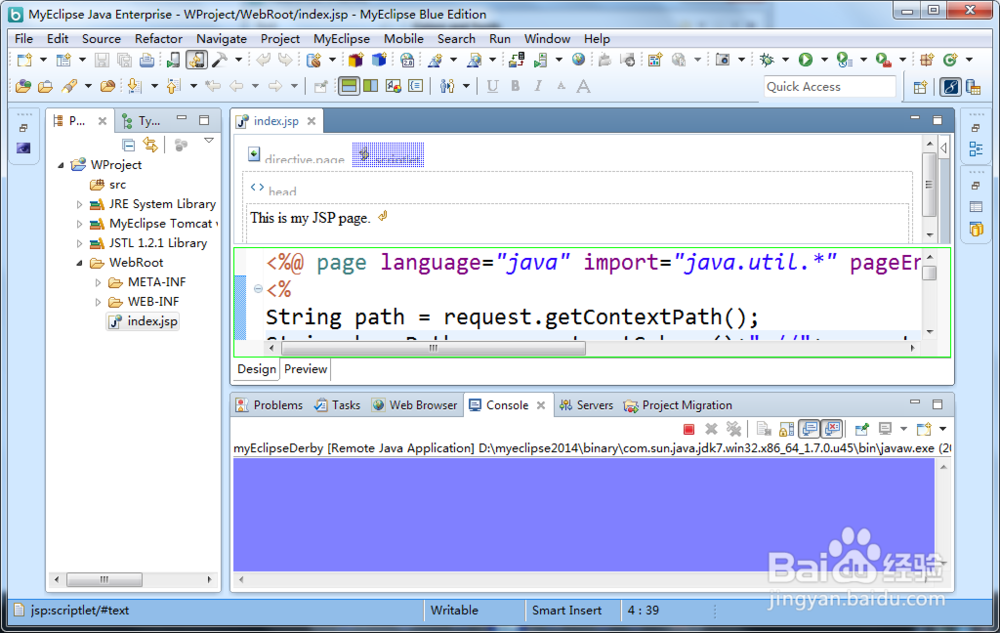
Task: Click the highlighter mark occurrences icon
Action: click(x=70, y=86)
